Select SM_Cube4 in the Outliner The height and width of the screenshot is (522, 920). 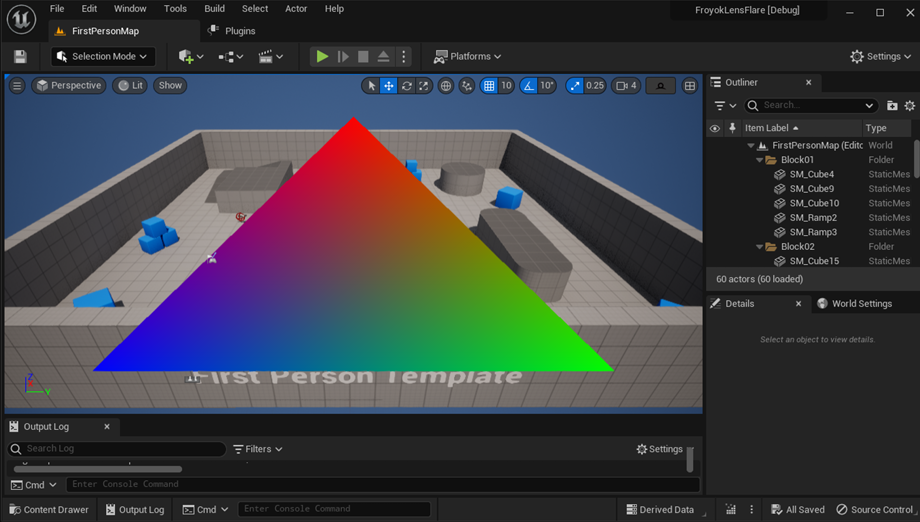811,174
